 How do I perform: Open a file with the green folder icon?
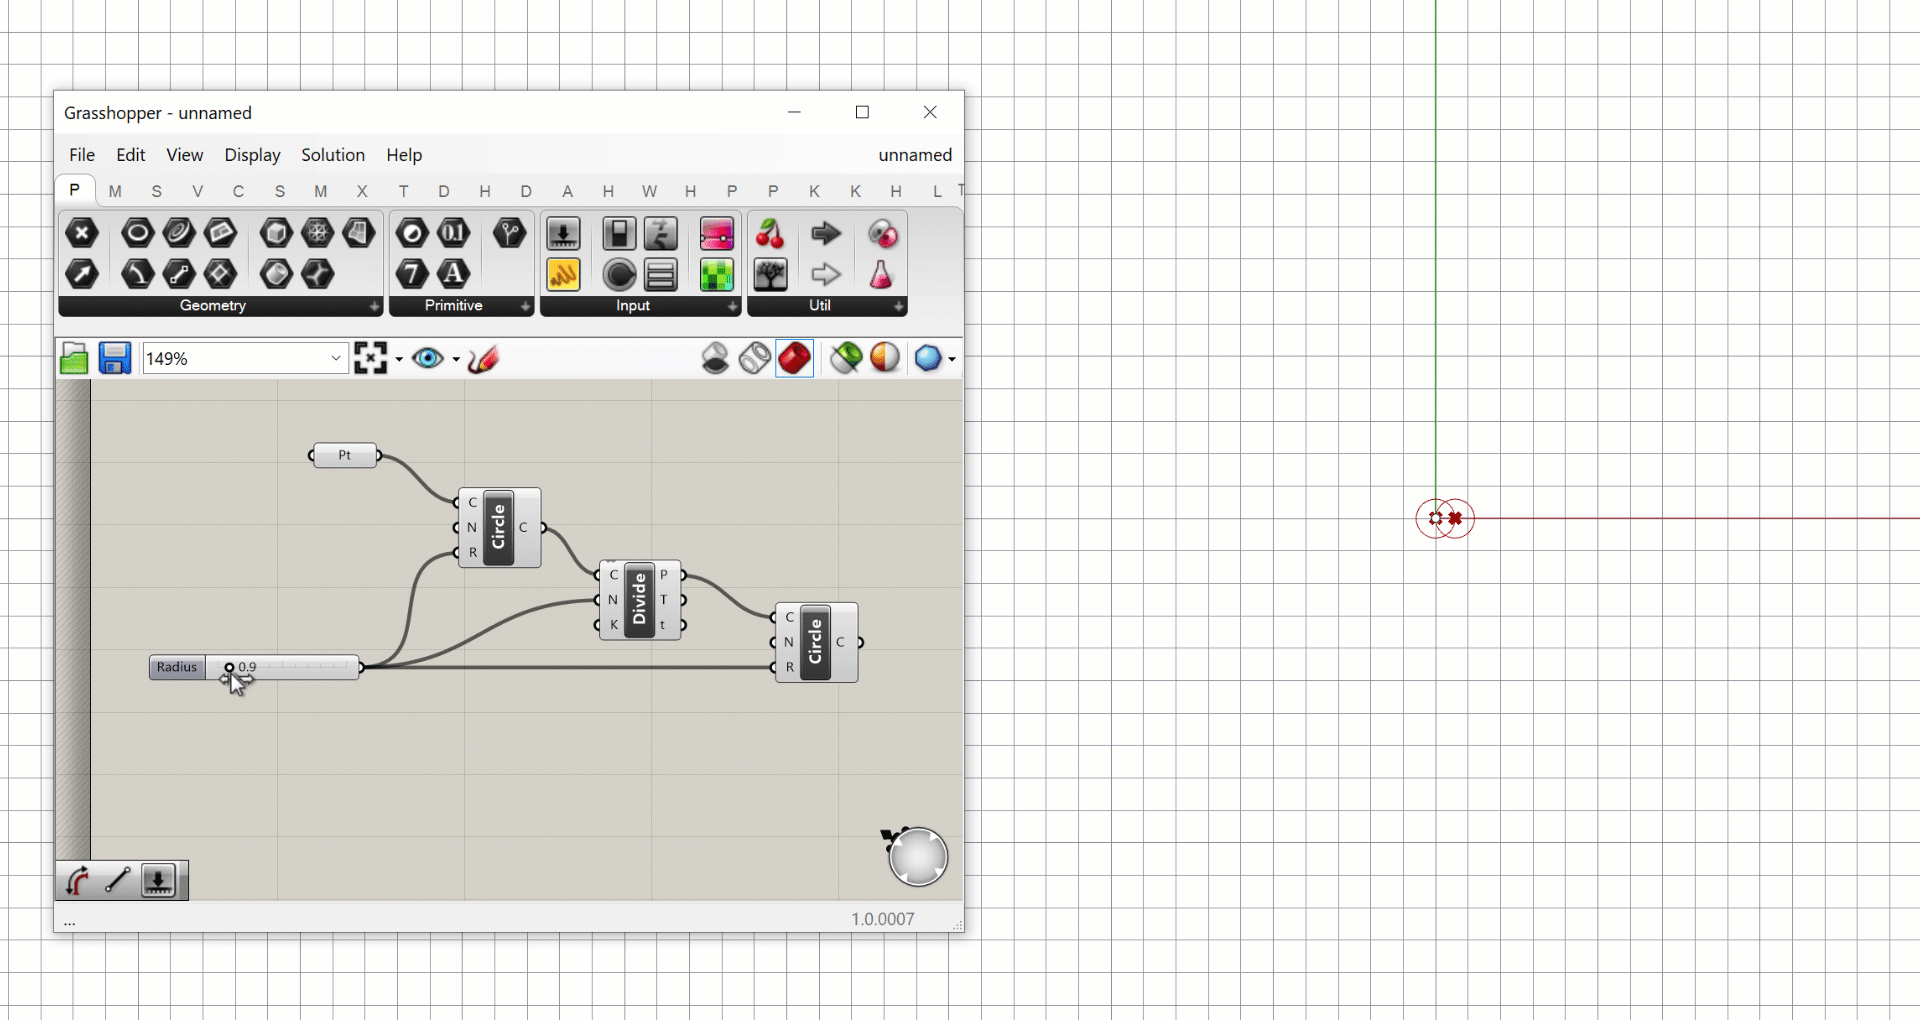(74, 359)
